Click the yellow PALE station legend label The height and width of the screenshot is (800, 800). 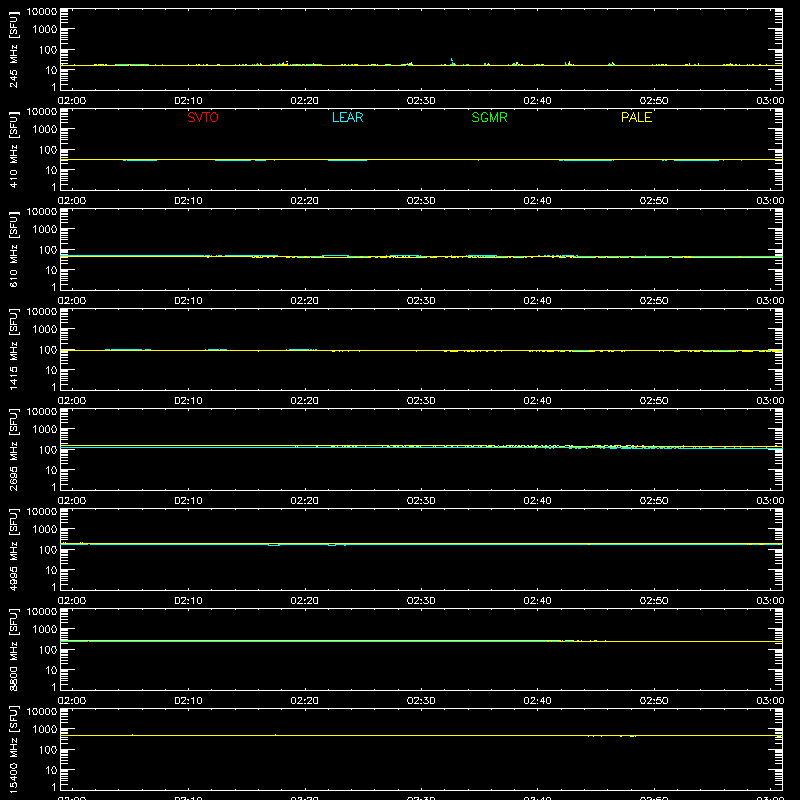coord(636,117)
